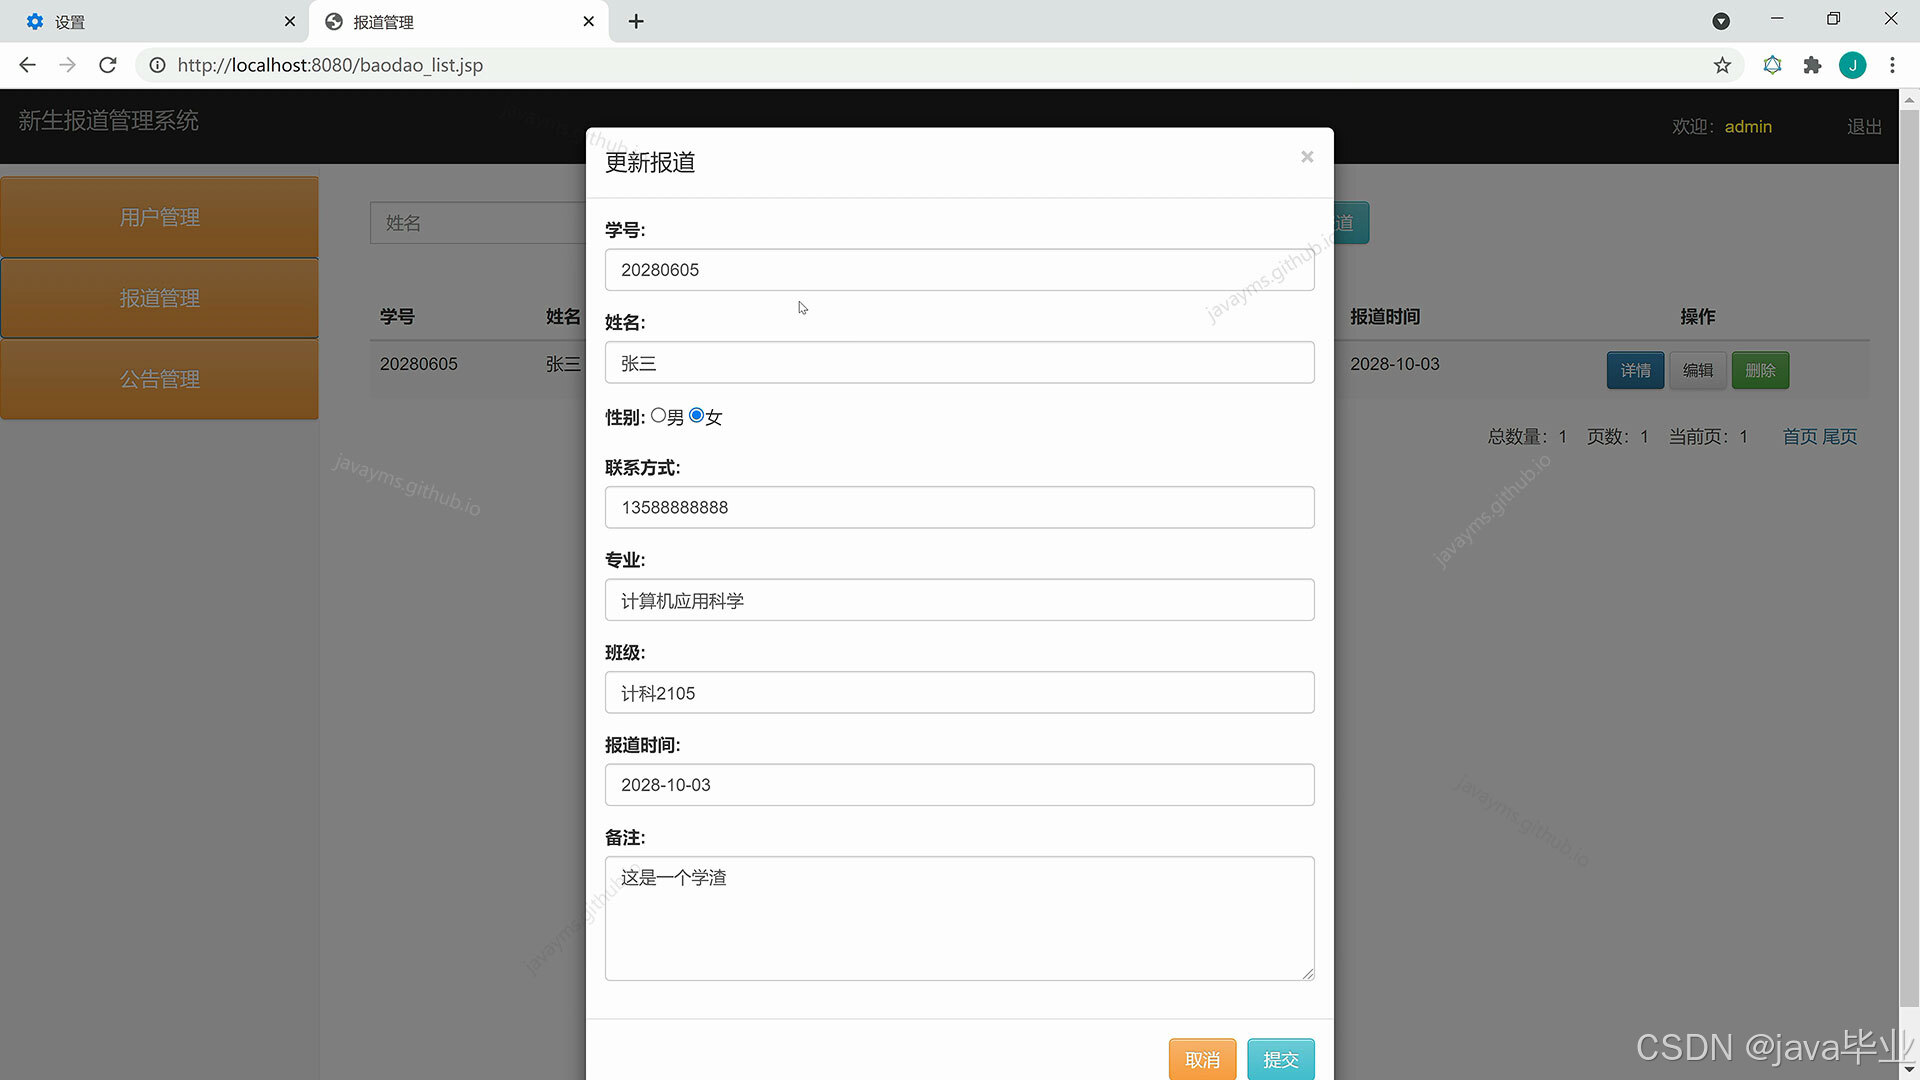
Task: Close the 更新报道 dialog with X
Action: (1307, 157)
